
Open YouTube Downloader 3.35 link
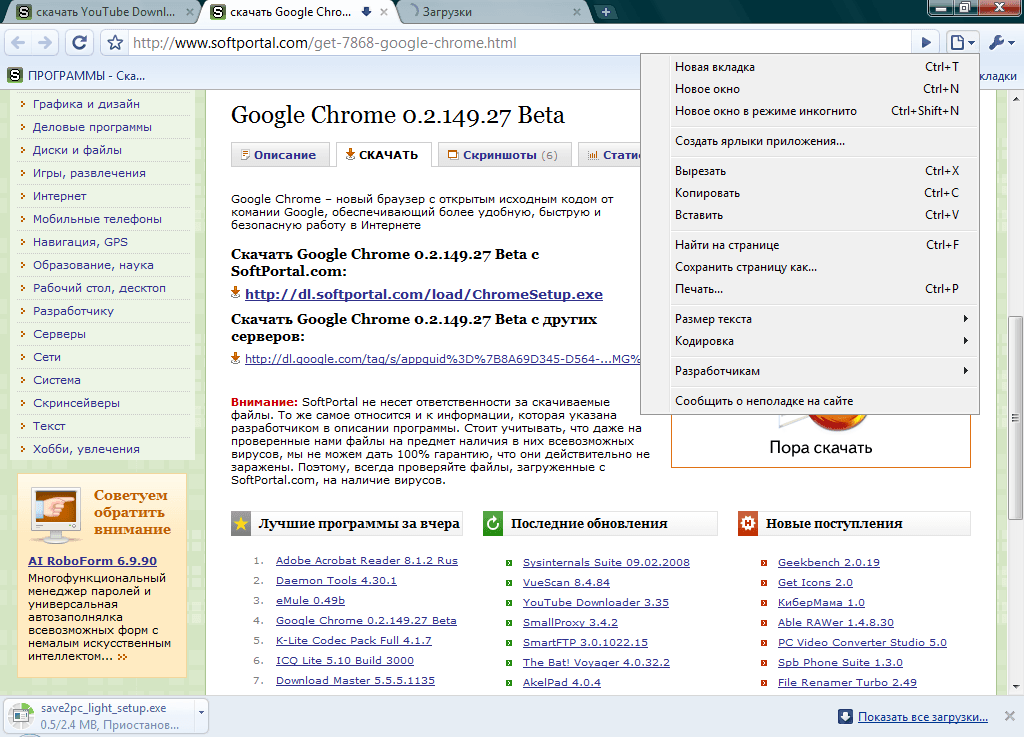(x=596, y=603)
